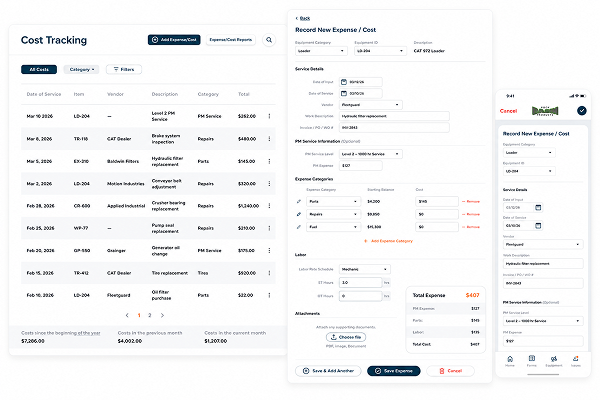Viewport: 600px width, 400px height.
Task: Click the Add Expense/Cost button
Action: point(174,40)
